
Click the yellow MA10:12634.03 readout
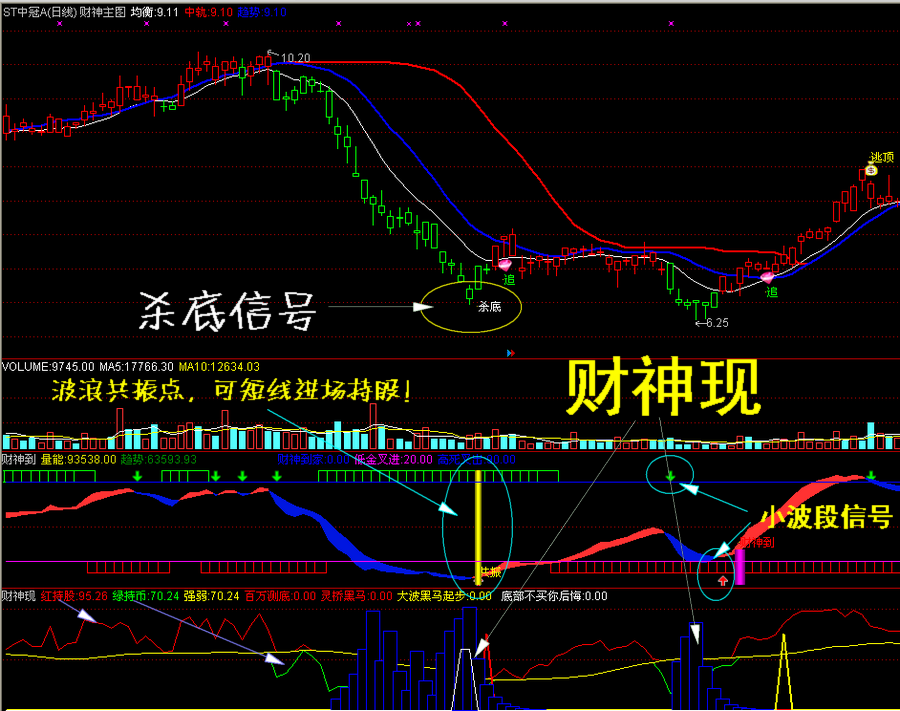pyautogui.click(x=219, y=367)
